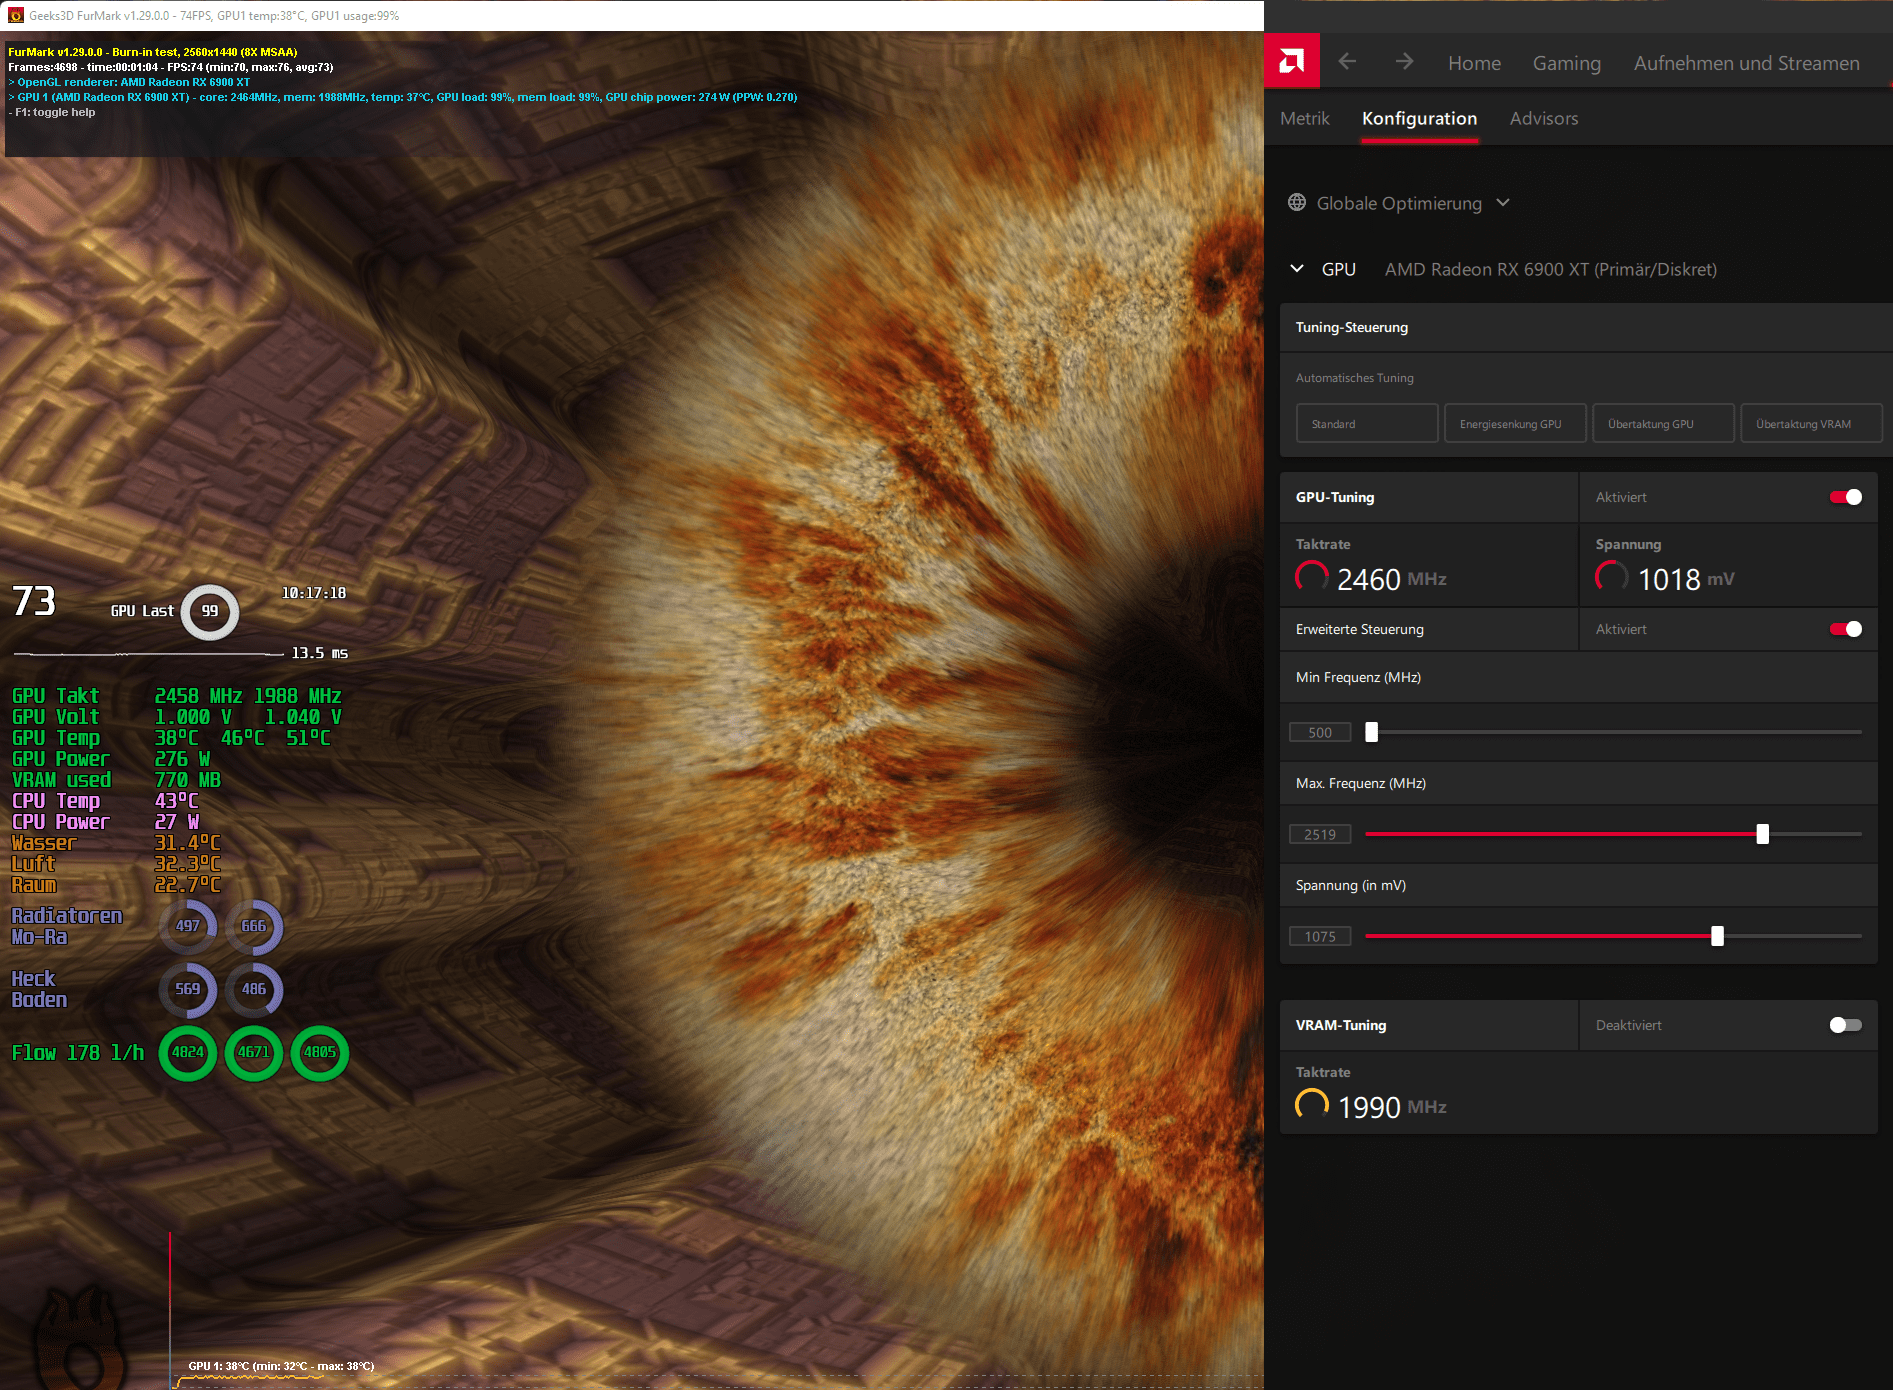Click the Min Frequenz value field 500
Image resolution: width=1893 pixels, height=1390 pixels.
1320,732
